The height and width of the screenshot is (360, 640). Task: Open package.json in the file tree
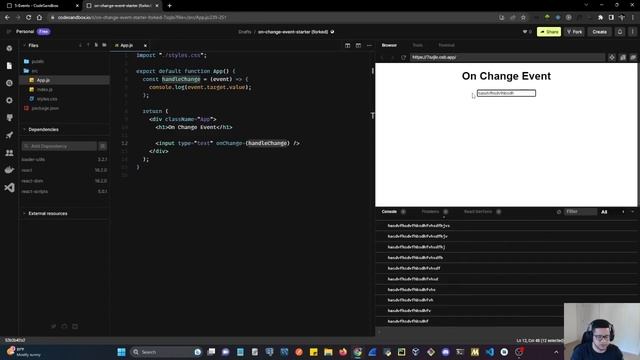tap(45, 108)
